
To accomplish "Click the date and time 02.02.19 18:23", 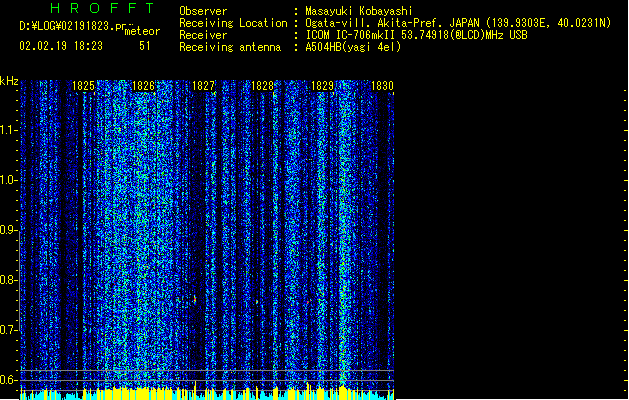I will pos(61,46).
